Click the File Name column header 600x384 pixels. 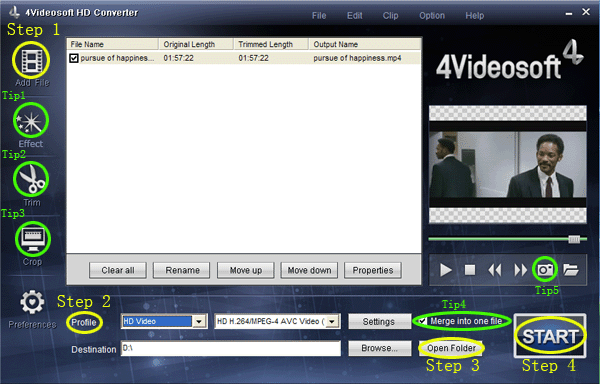[113, 44]
